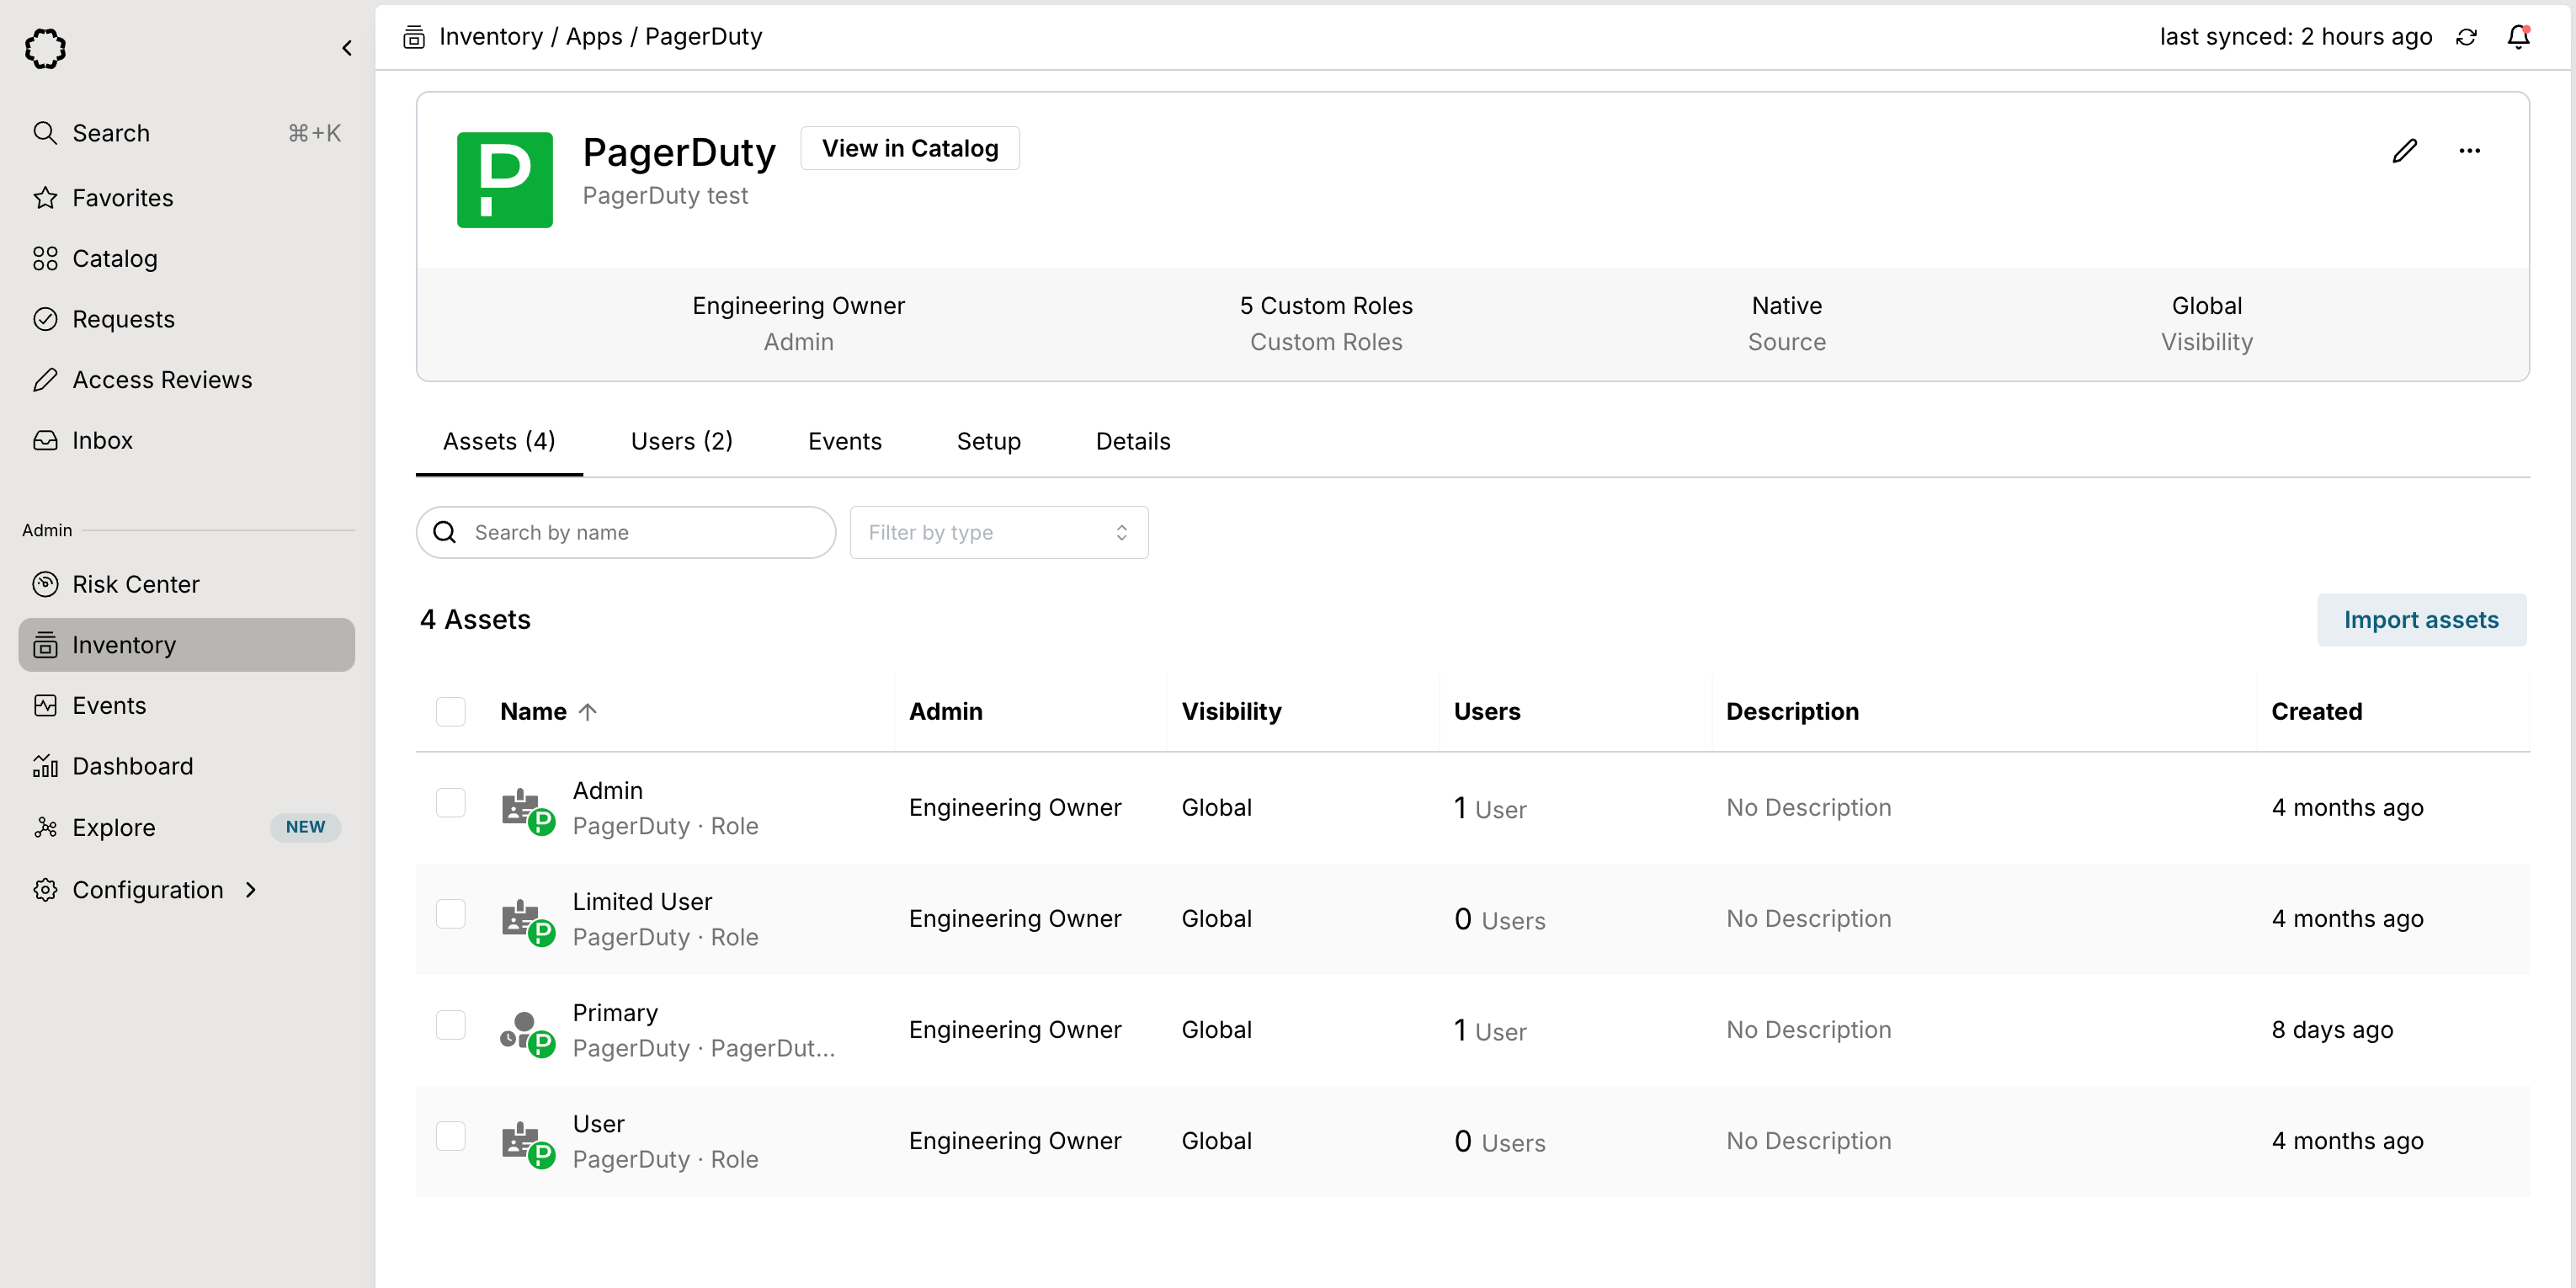
Task: Open the Explore section
Action: [x=114, y=827]
